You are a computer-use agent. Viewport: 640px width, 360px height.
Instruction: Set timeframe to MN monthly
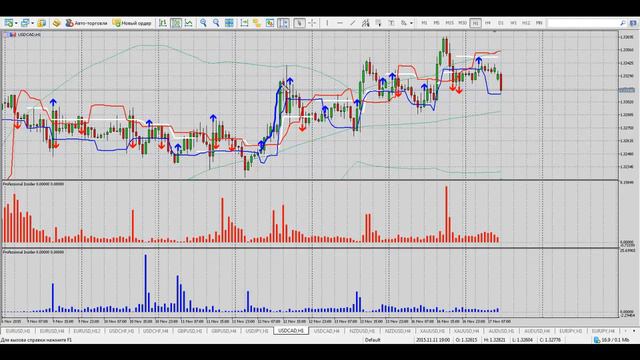point(539,23)
